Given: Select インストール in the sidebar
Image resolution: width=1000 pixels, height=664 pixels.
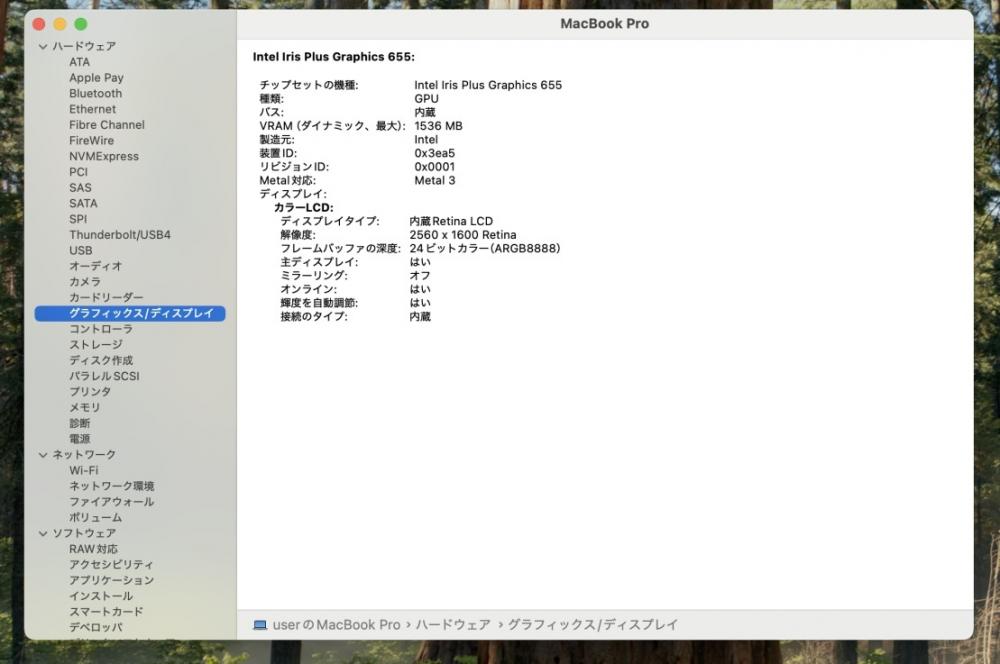Looking at the screenshot, I should [x=101, y=596].
